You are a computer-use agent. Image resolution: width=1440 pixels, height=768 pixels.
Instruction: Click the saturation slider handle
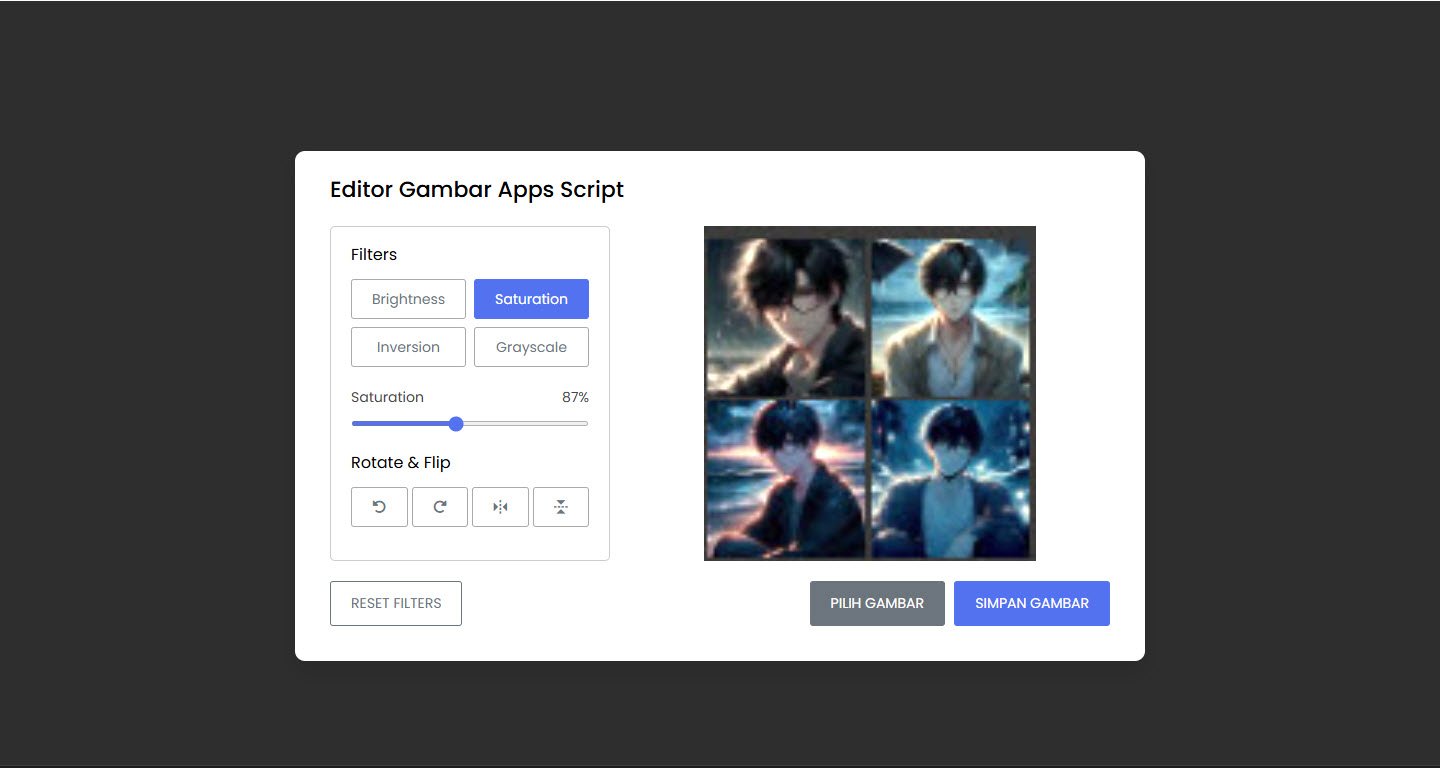[456, 424]
